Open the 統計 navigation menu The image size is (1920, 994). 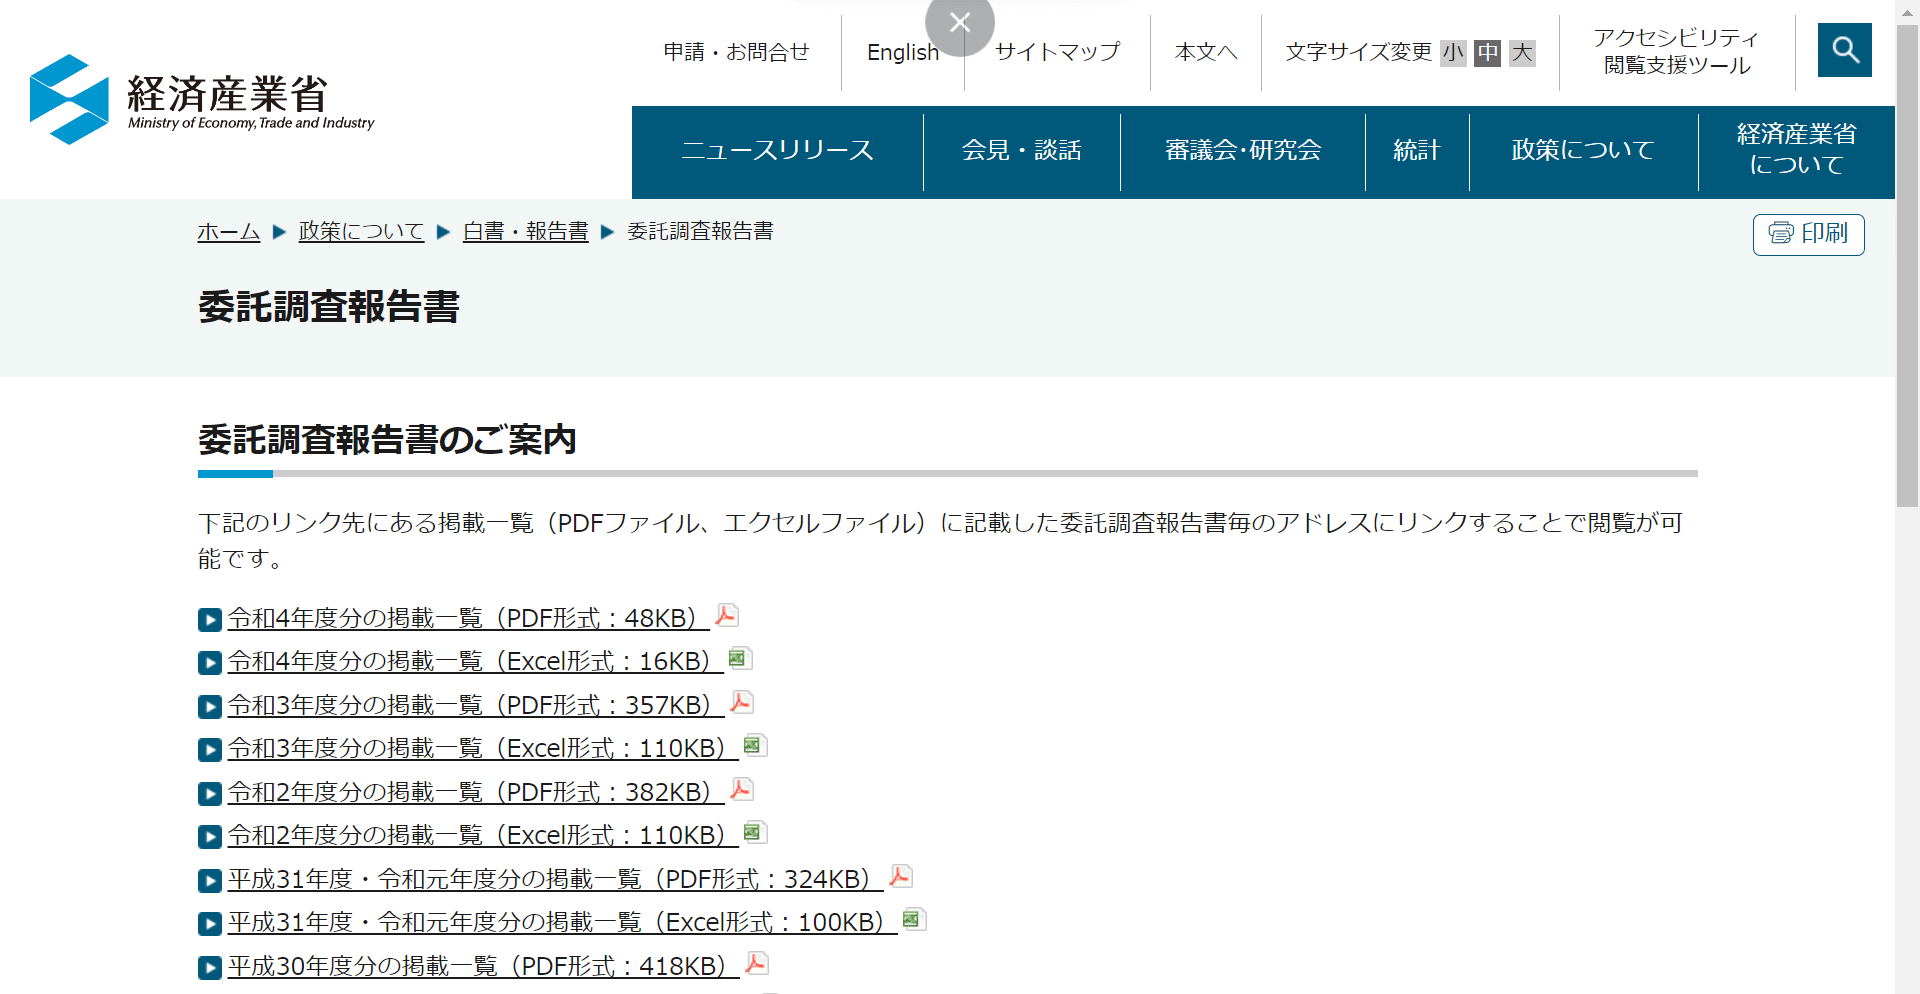tap(1415, 151)
